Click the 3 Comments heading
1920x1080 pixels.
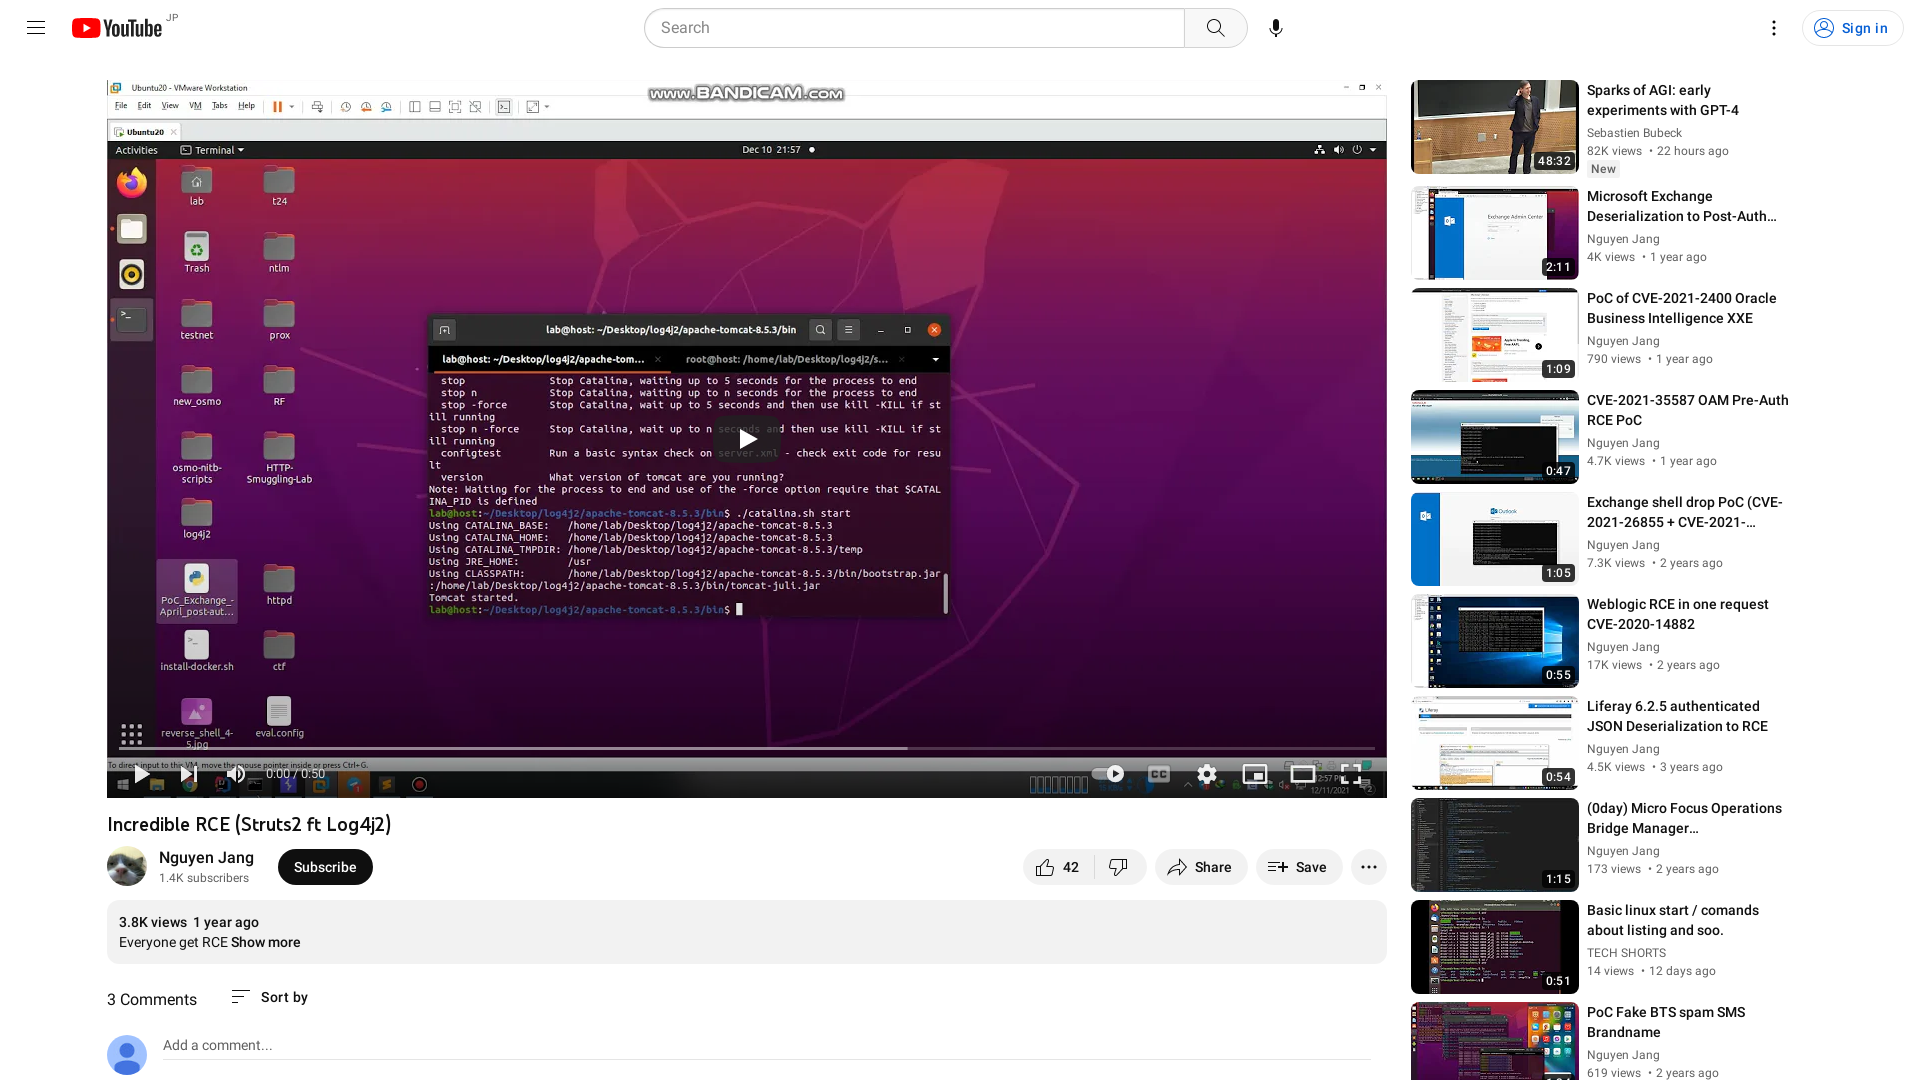click(152, 999)
